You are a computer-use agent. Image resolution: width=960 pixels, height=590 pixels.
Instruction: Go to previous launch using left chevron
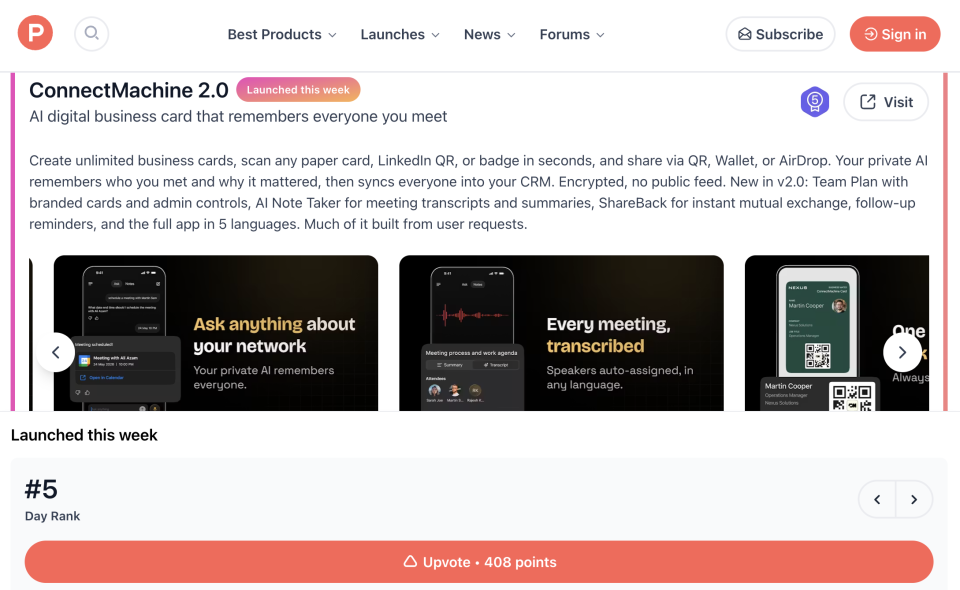[x=877, y=499]
